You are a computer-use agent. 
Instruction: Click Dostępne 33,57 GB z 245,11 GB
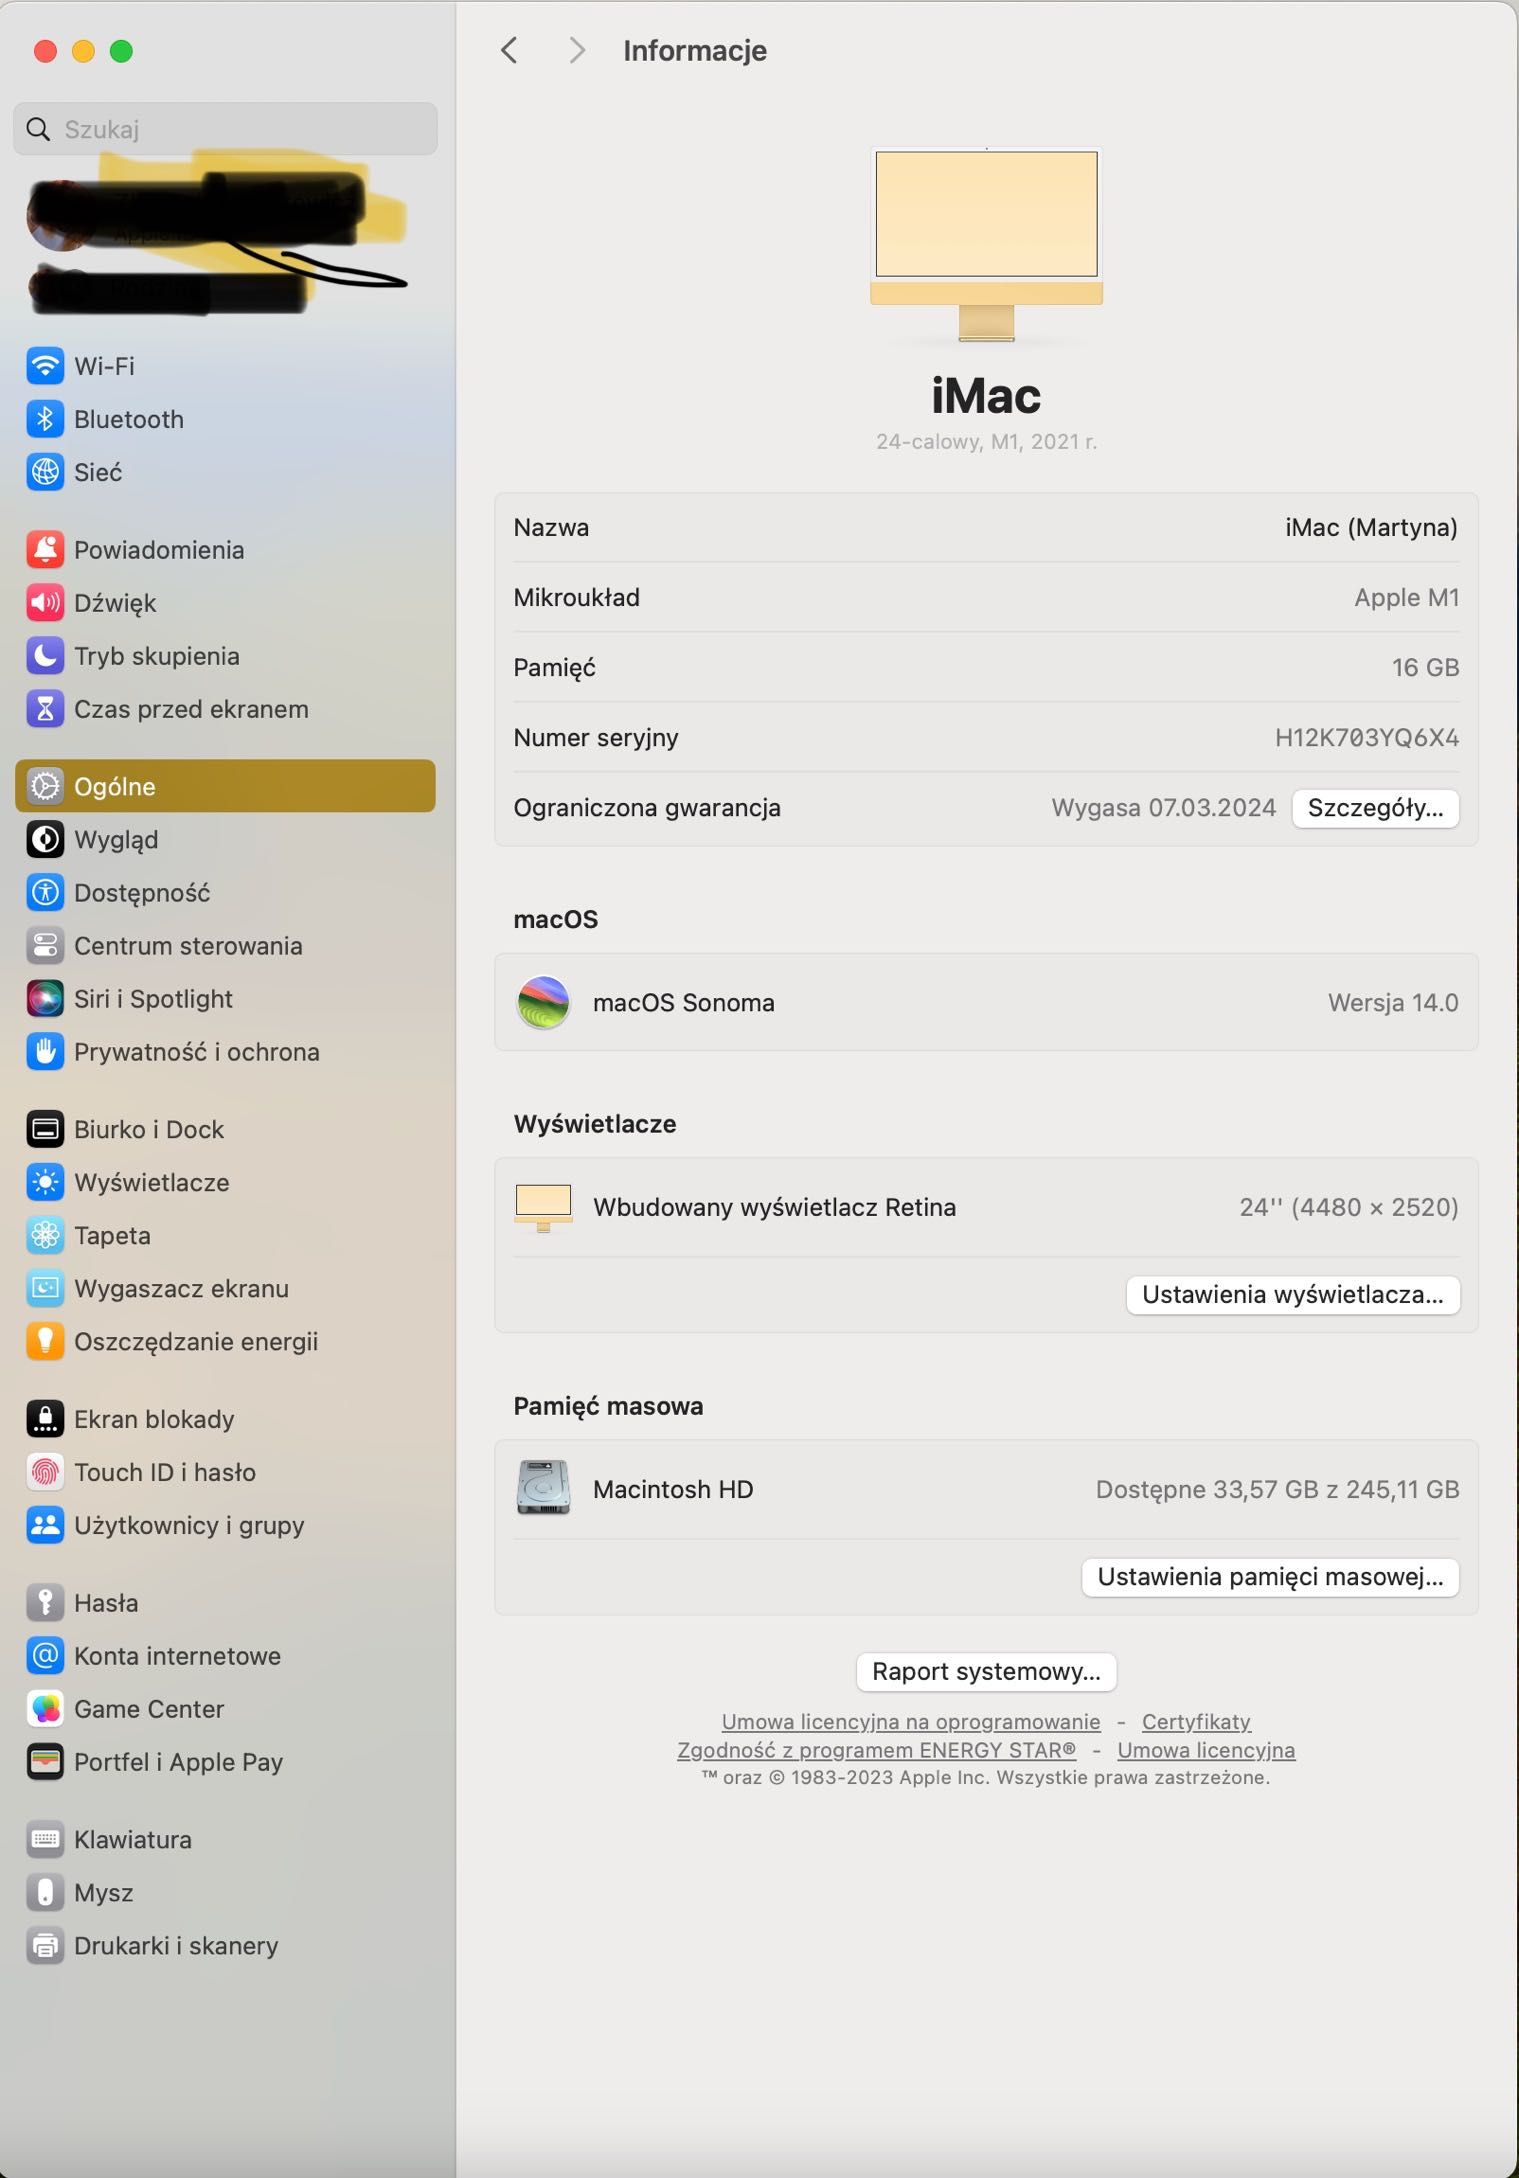(x=1277, y=1489)
